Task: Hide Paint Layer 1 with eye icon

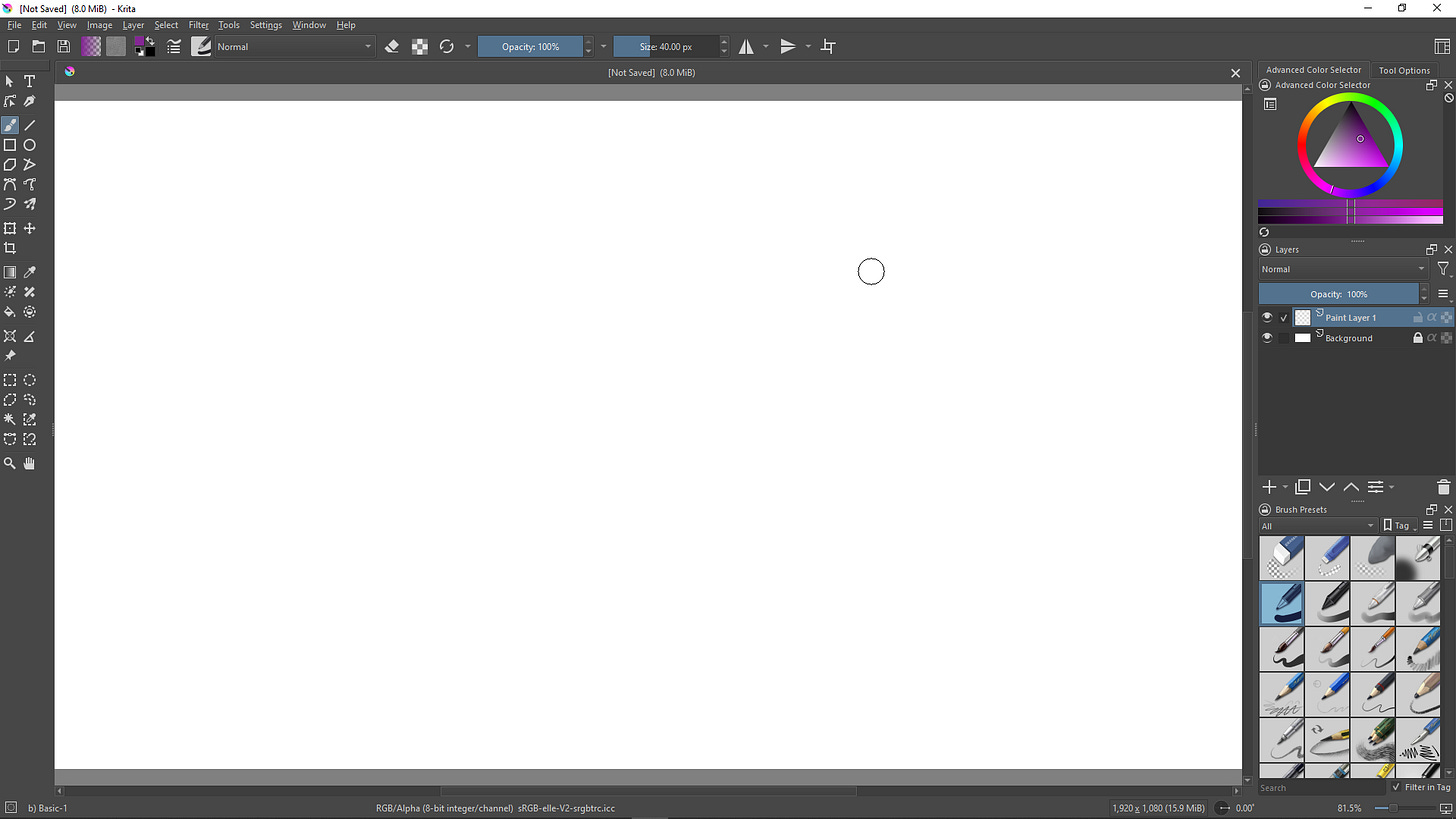Action: pos(1267,317)
